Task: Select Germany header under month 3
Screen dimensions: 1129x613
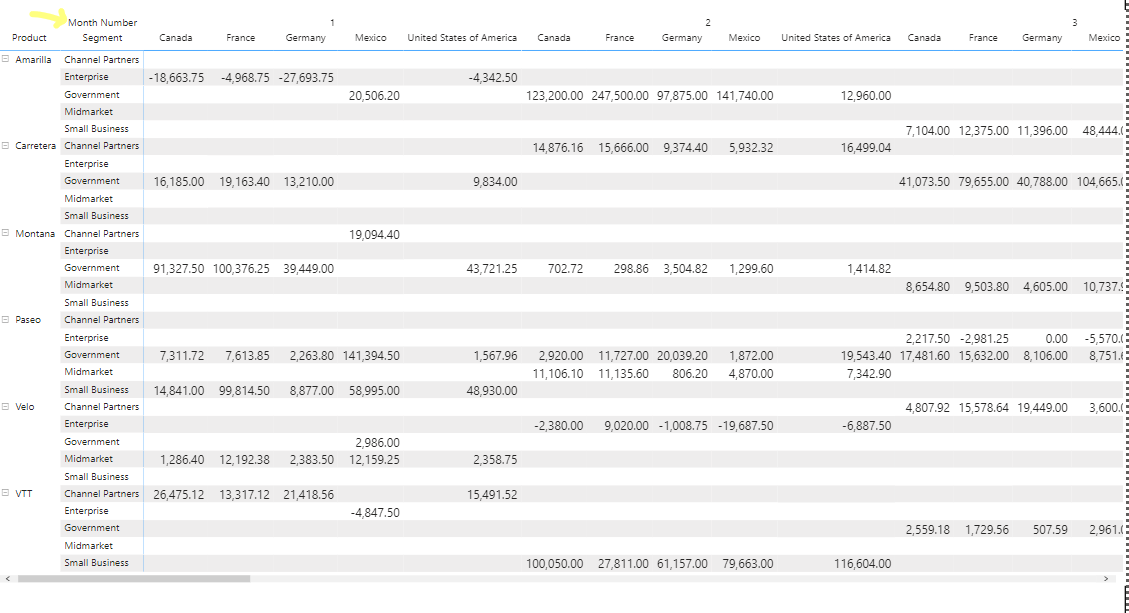Action: (1042, 37)
